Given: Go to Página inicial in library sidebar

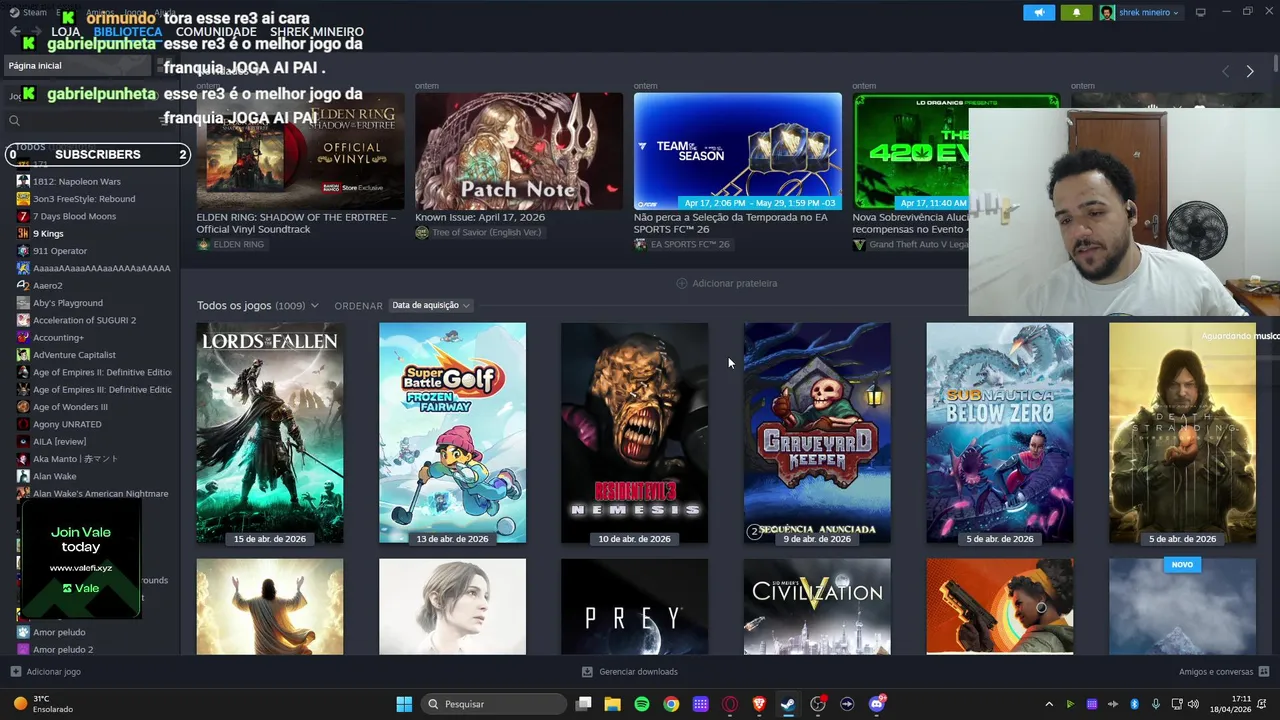Looking at the screenshot, I should click(76, 66).
